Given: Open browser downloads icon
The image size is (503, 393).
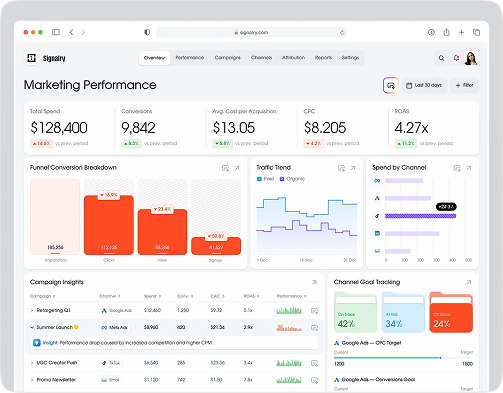Looking at the screenshot, I should point(431,32).
